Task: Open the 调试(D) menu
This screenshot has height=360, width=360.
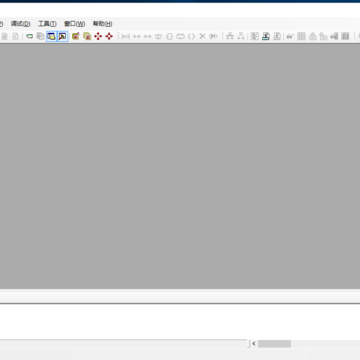Action: (x=20, y=24)
